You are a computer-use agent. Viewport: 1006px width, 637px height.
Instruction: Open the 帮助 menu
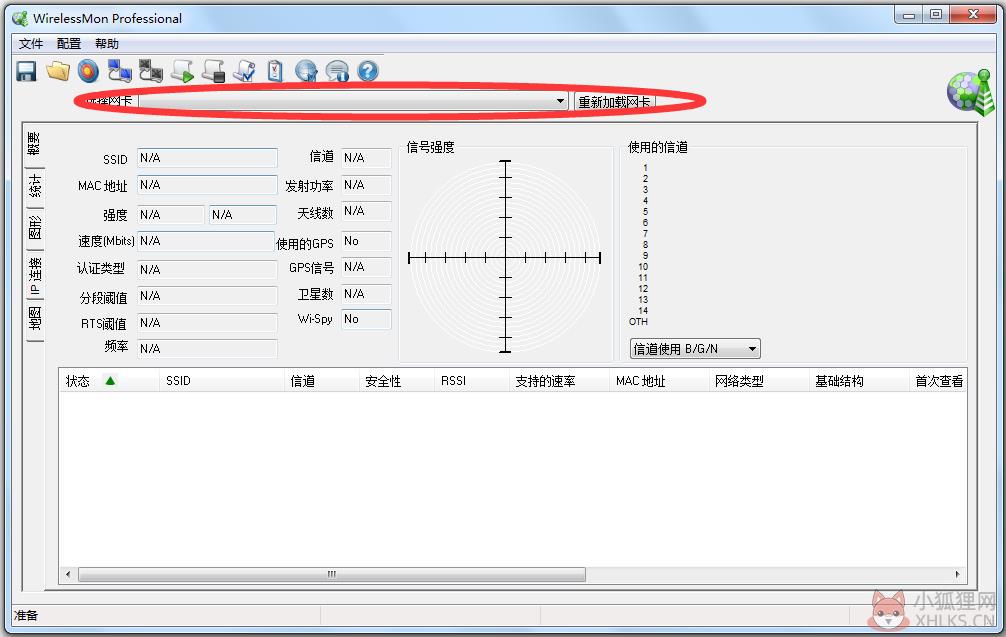[107, 44]
